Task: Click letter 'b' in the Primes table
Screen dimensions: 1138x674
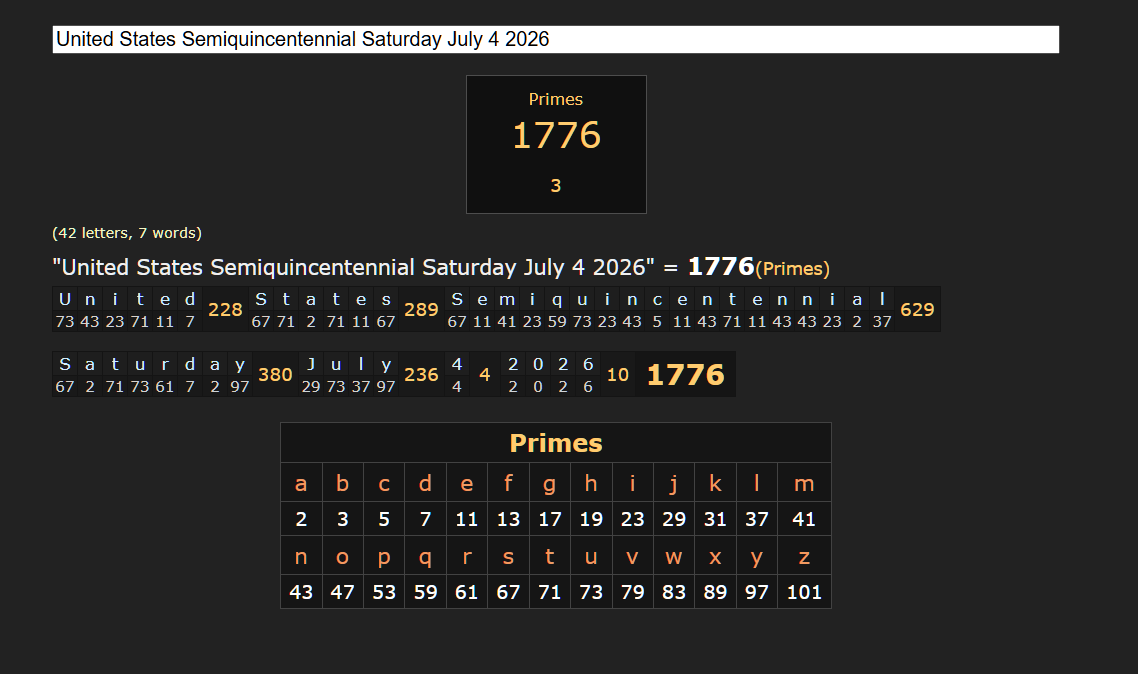Action: (342, 483)
